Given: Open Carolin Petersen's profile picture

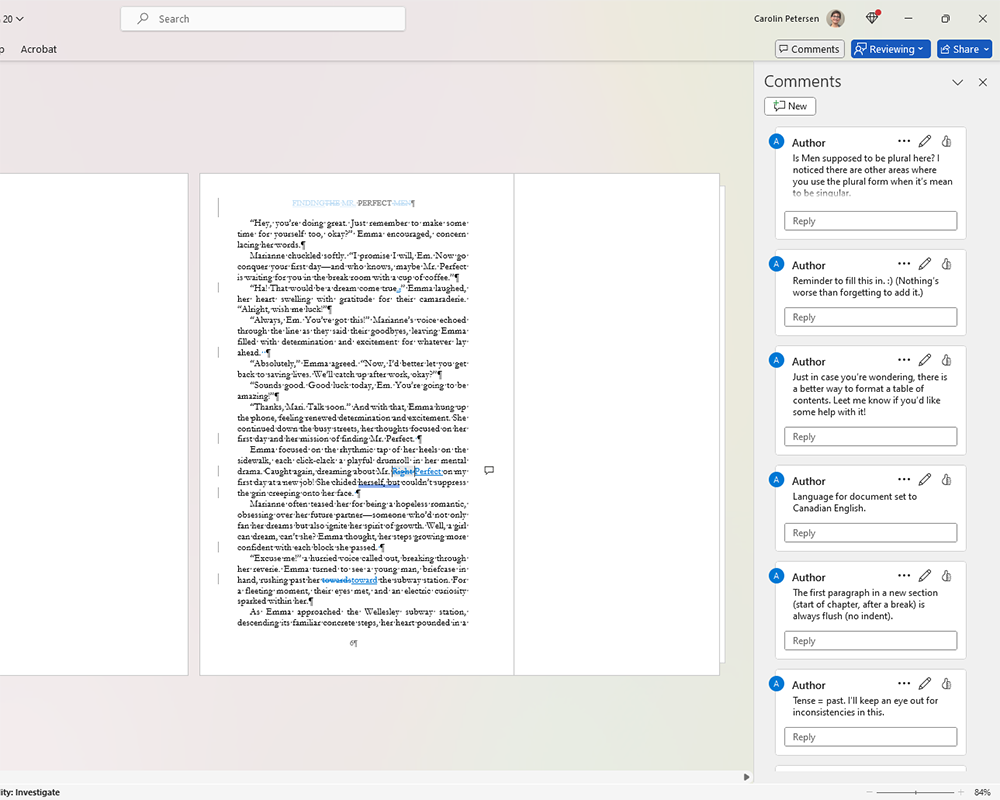Looking at the screenshot, I should click(835, 19).
